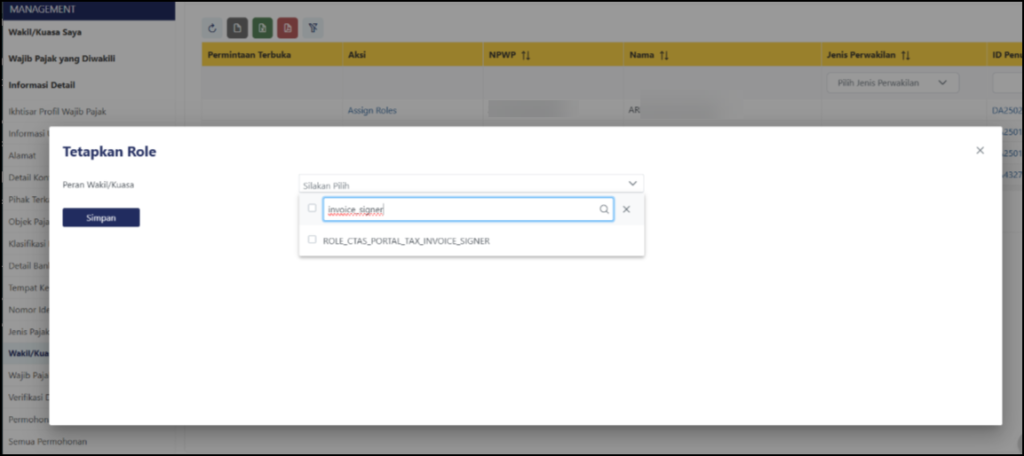The height and width of the screenshot is (456, 1024).
Task: Close the role dropdown panel with X
Action: 626,210
